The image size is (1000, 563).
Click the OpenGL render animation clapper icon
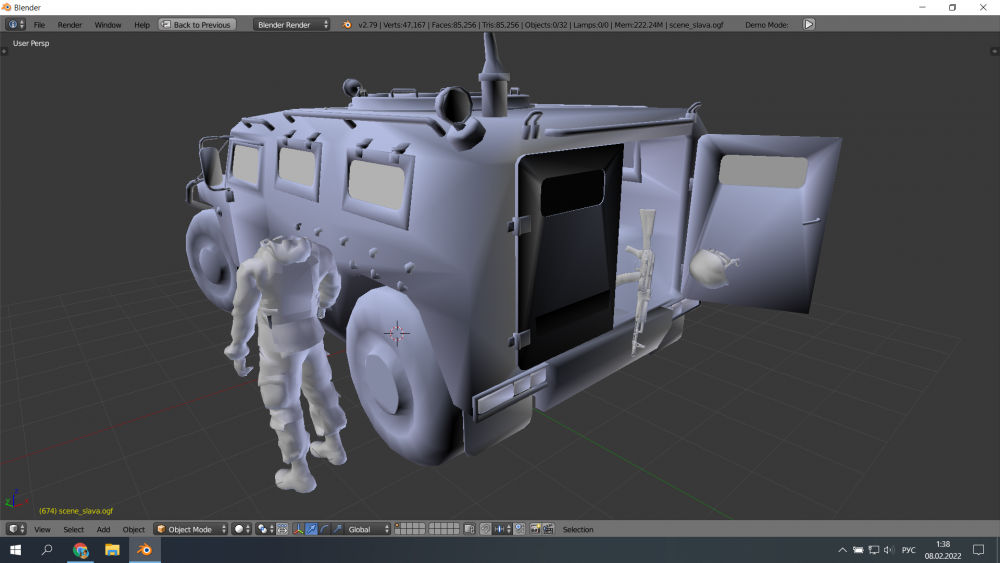tap(548, 529)
